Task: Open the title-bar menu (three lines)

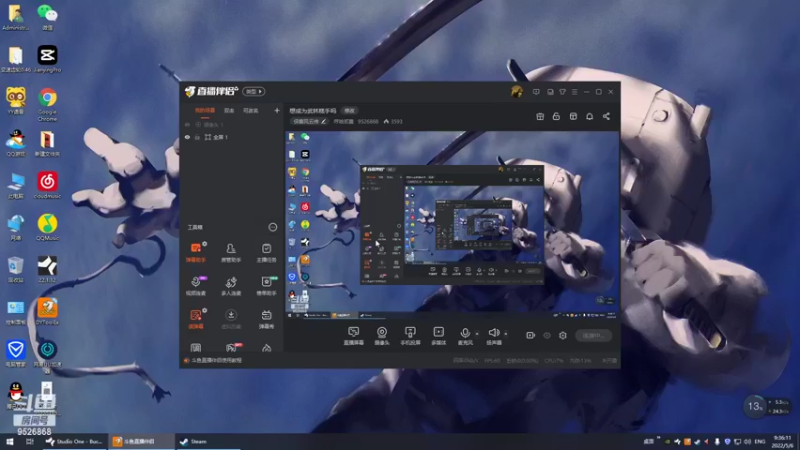Action: point(574,92)
